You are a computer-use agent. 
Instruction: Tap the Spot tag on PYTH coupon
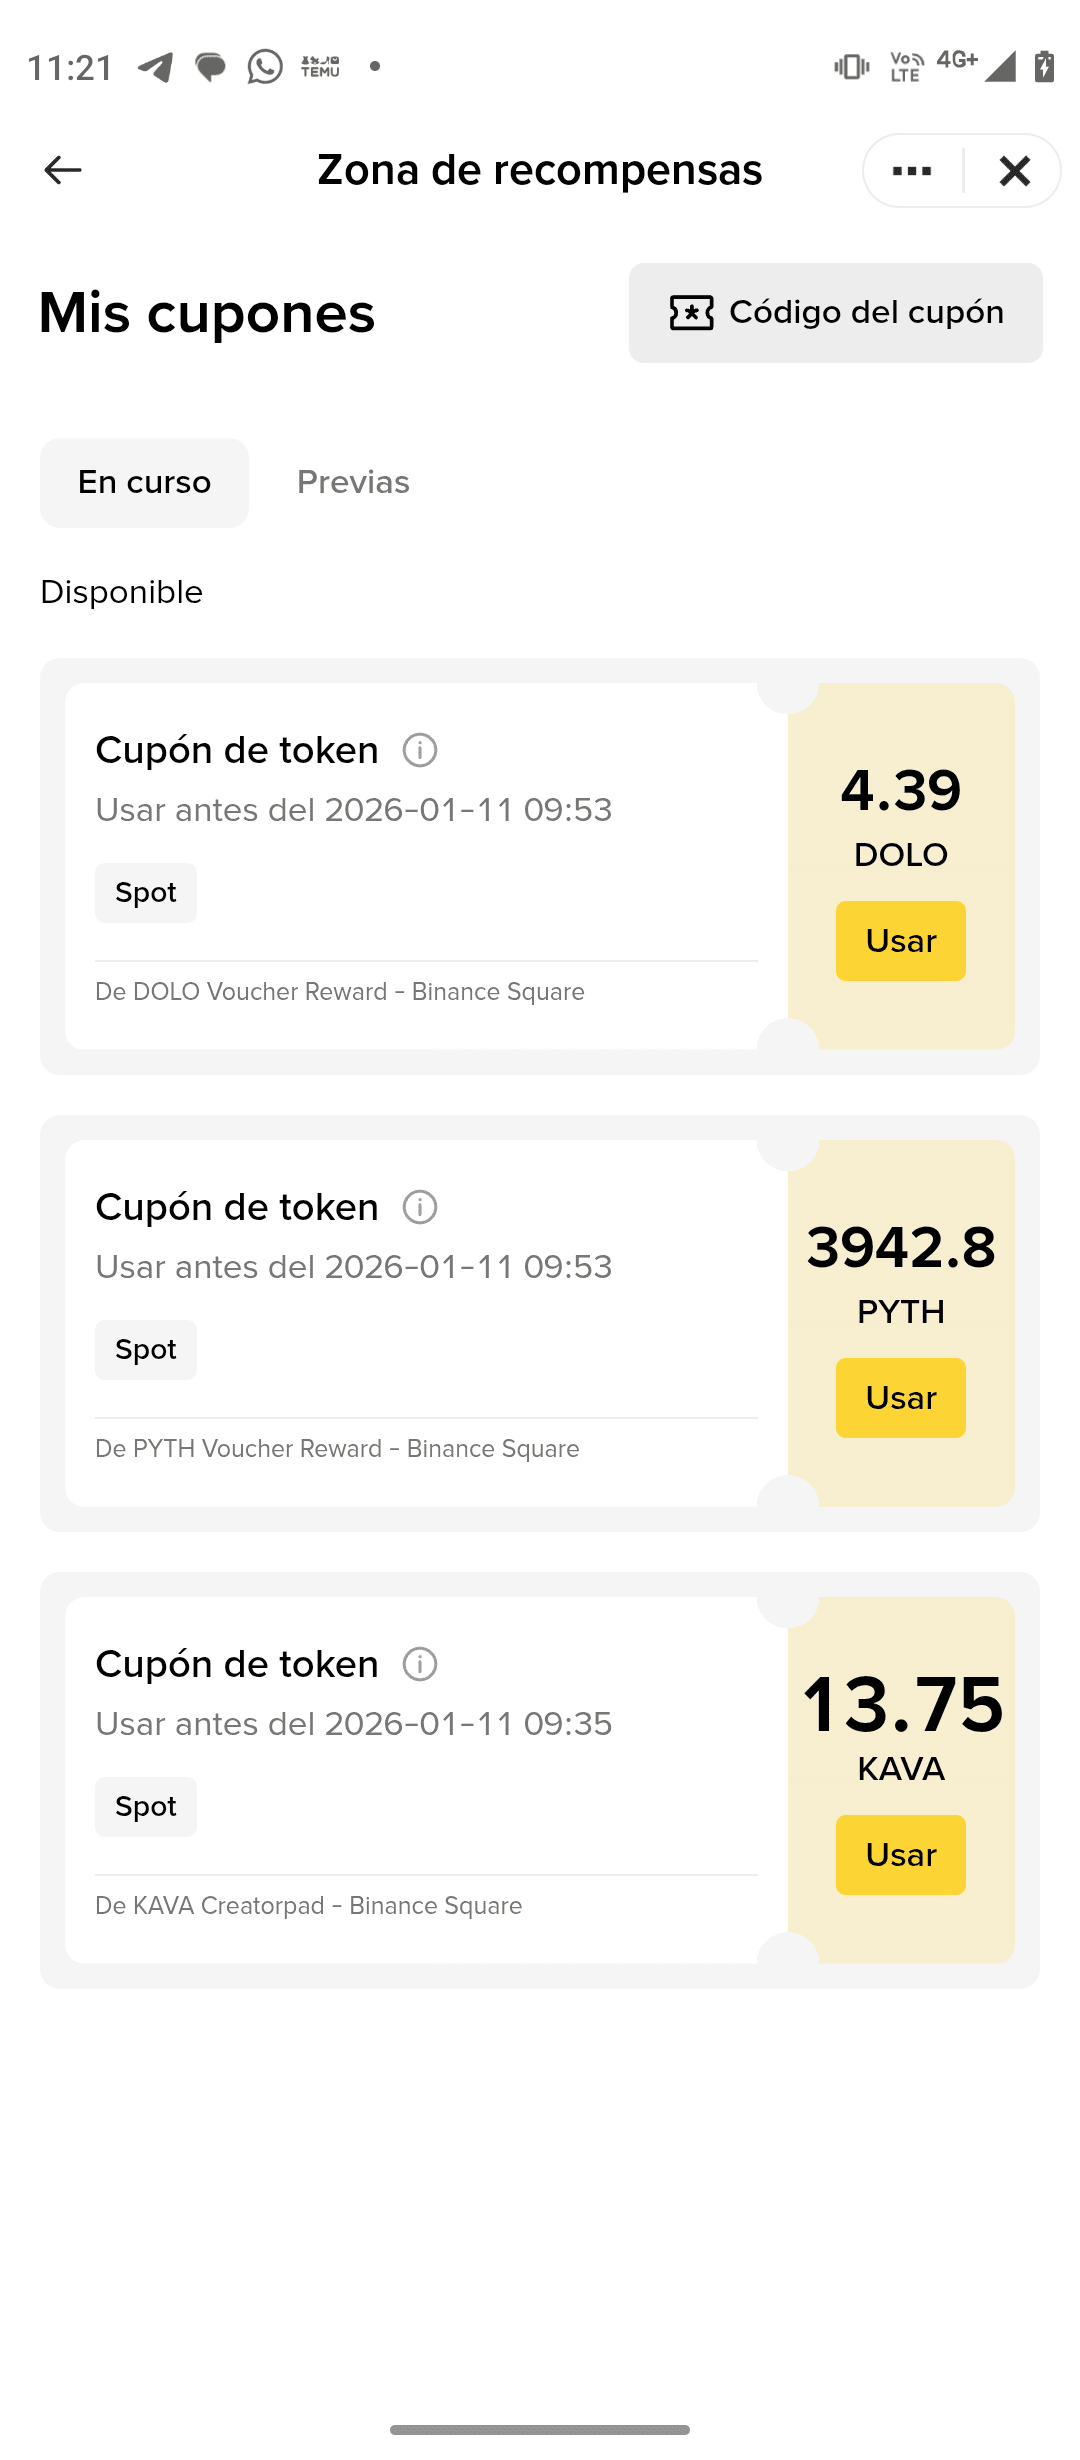146,1350
